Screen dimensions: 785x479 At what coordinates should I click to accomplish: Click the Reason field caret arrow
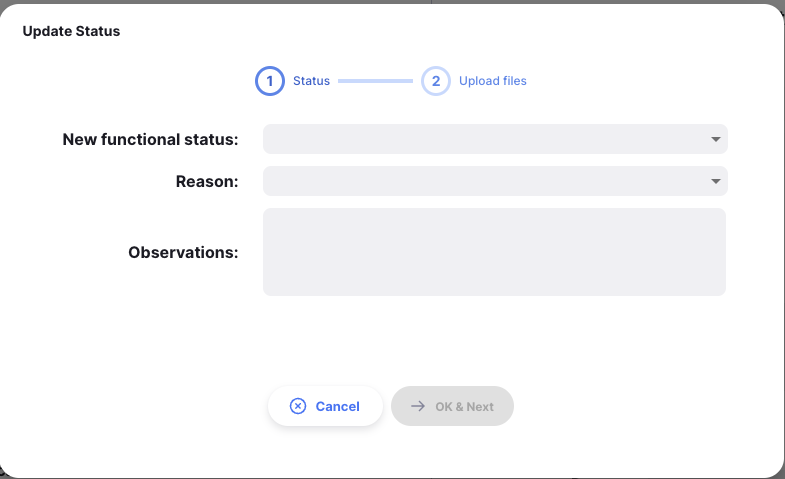(x=715, y=181)
